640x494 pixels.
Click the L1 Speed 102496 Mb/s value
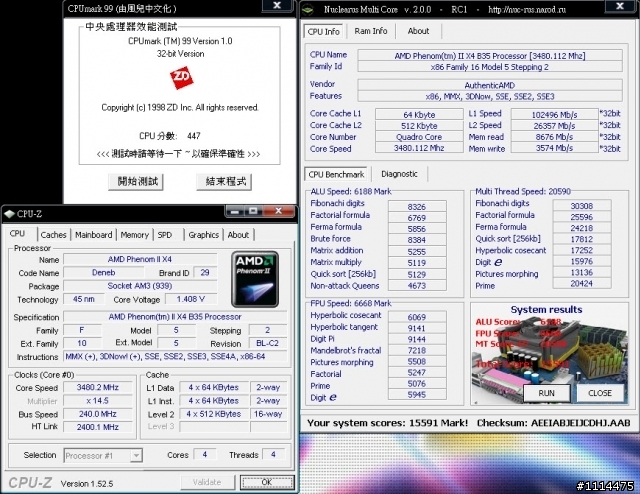(554, 115)
